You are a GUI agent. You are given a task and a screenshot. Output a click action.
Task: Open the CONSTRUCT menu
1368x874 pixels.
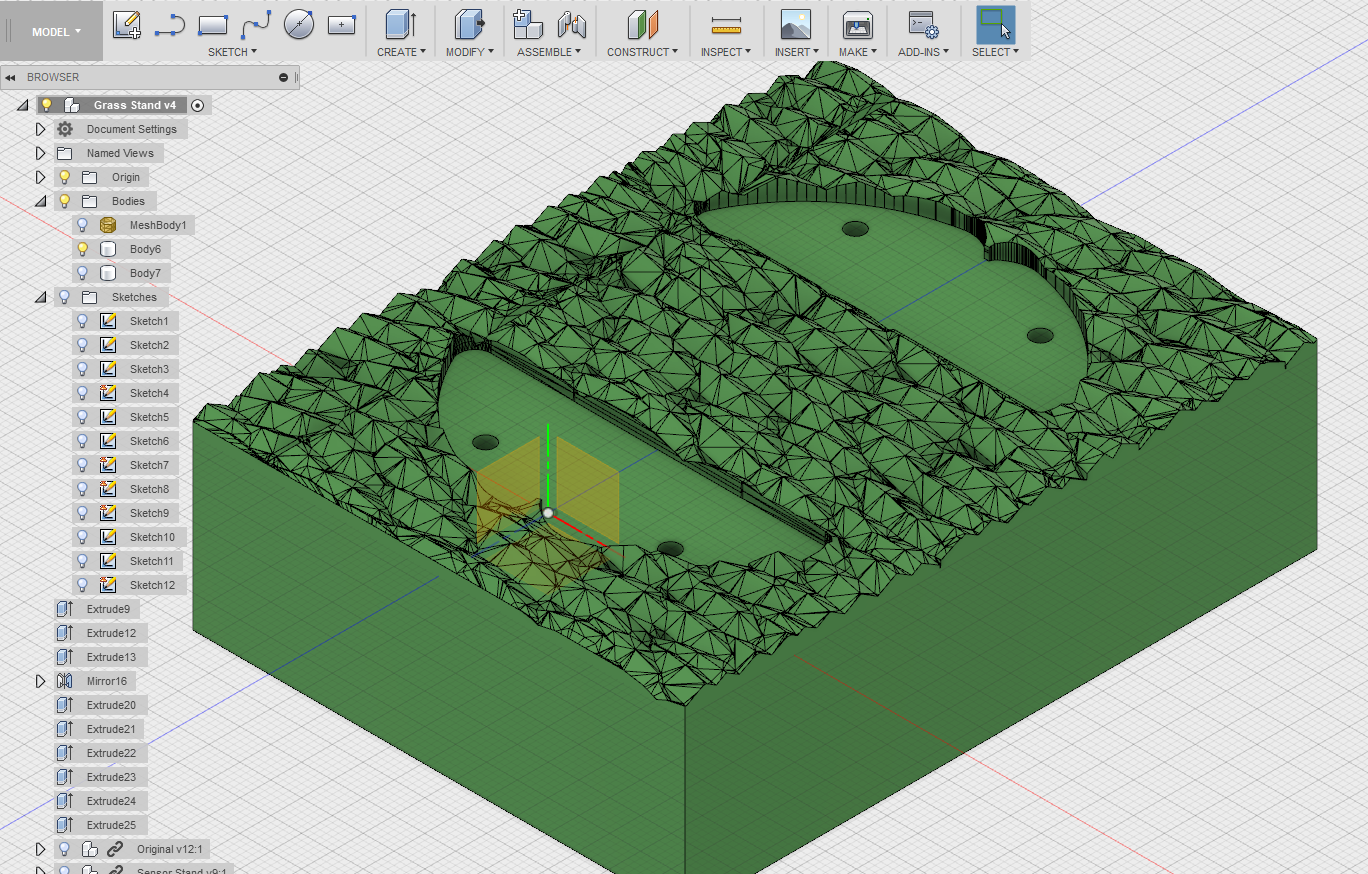click(x=643, y=52)
